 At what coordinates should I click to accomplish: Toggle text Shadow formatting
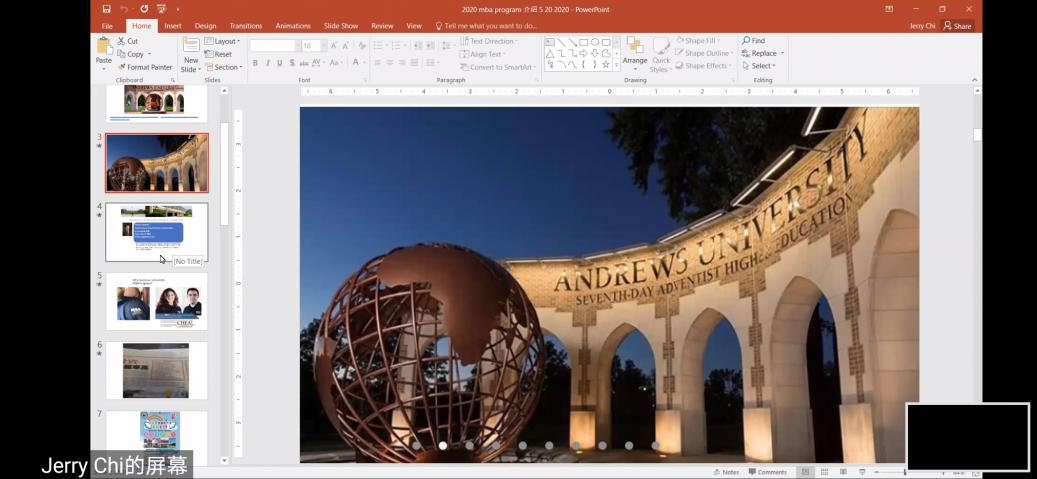292,63
